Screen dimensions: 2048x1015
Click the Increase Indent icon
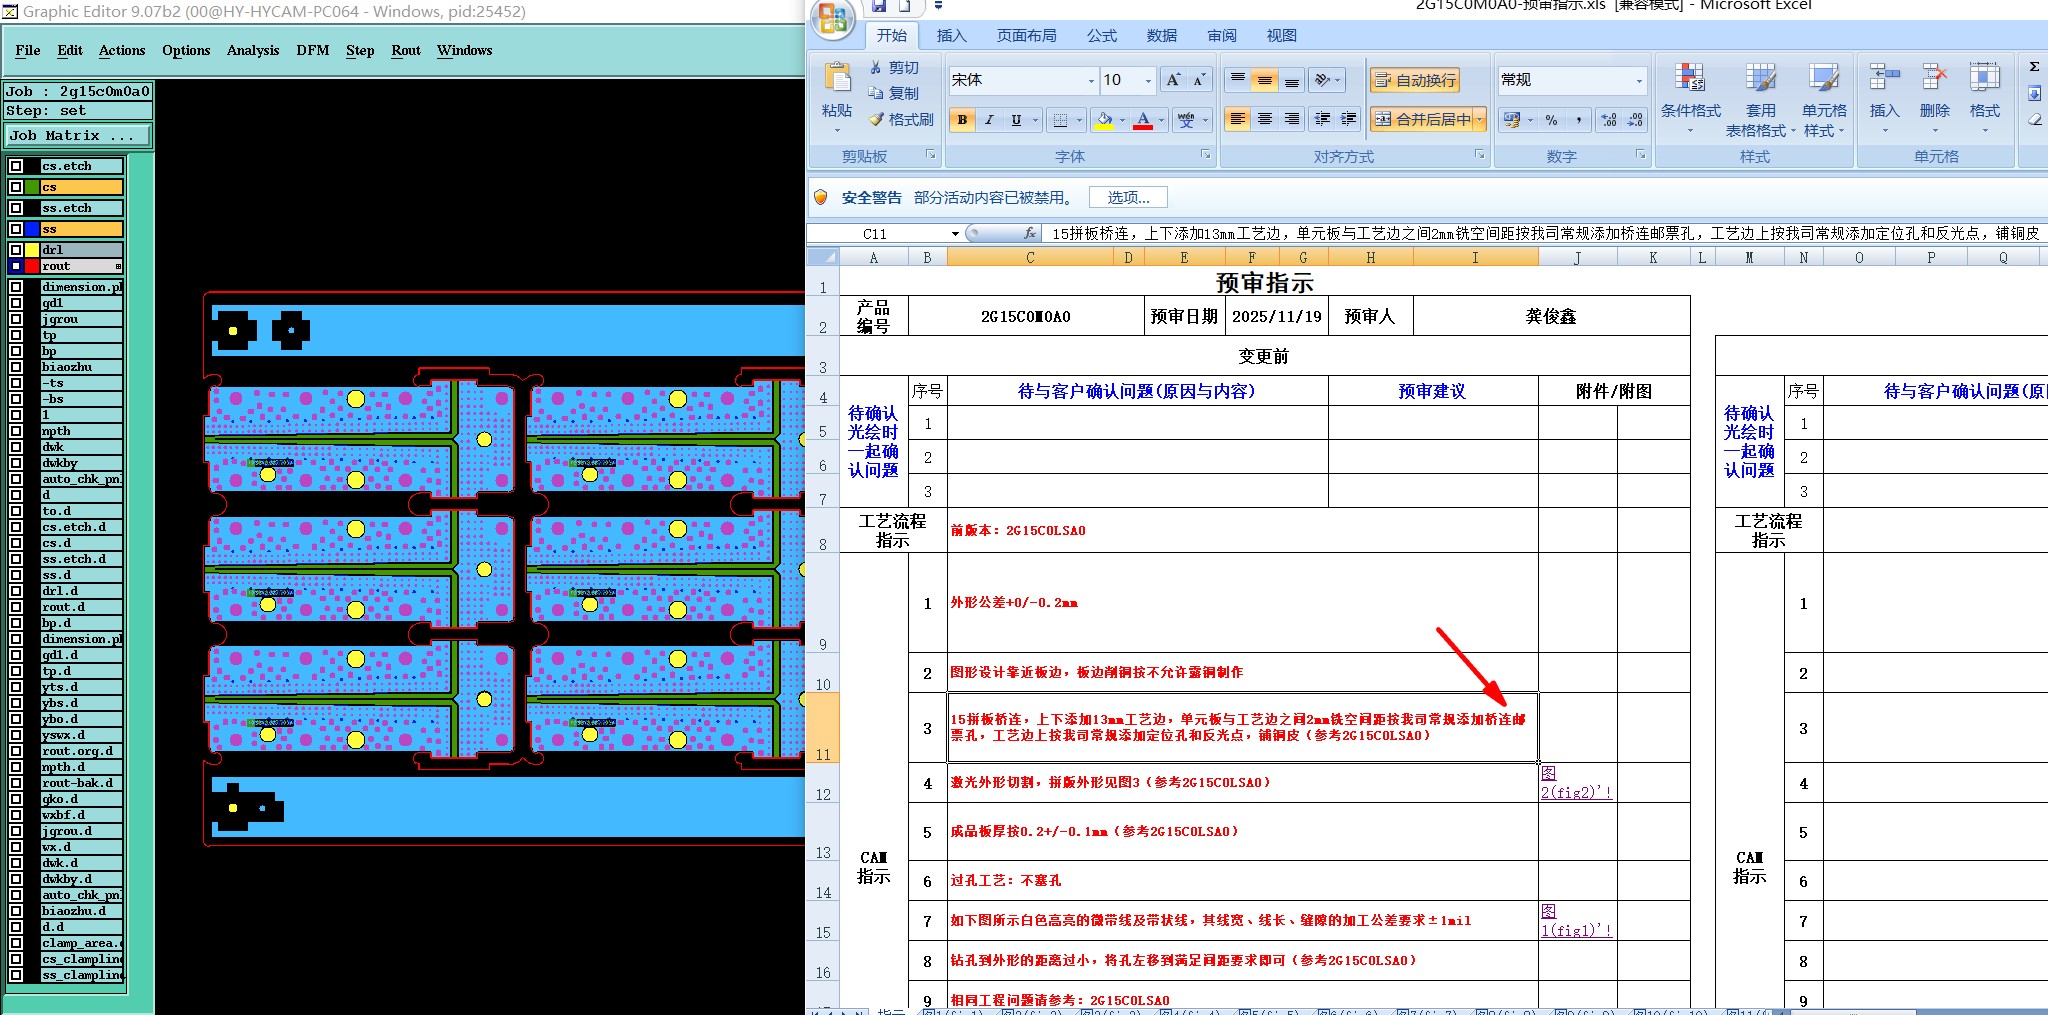1348,119
